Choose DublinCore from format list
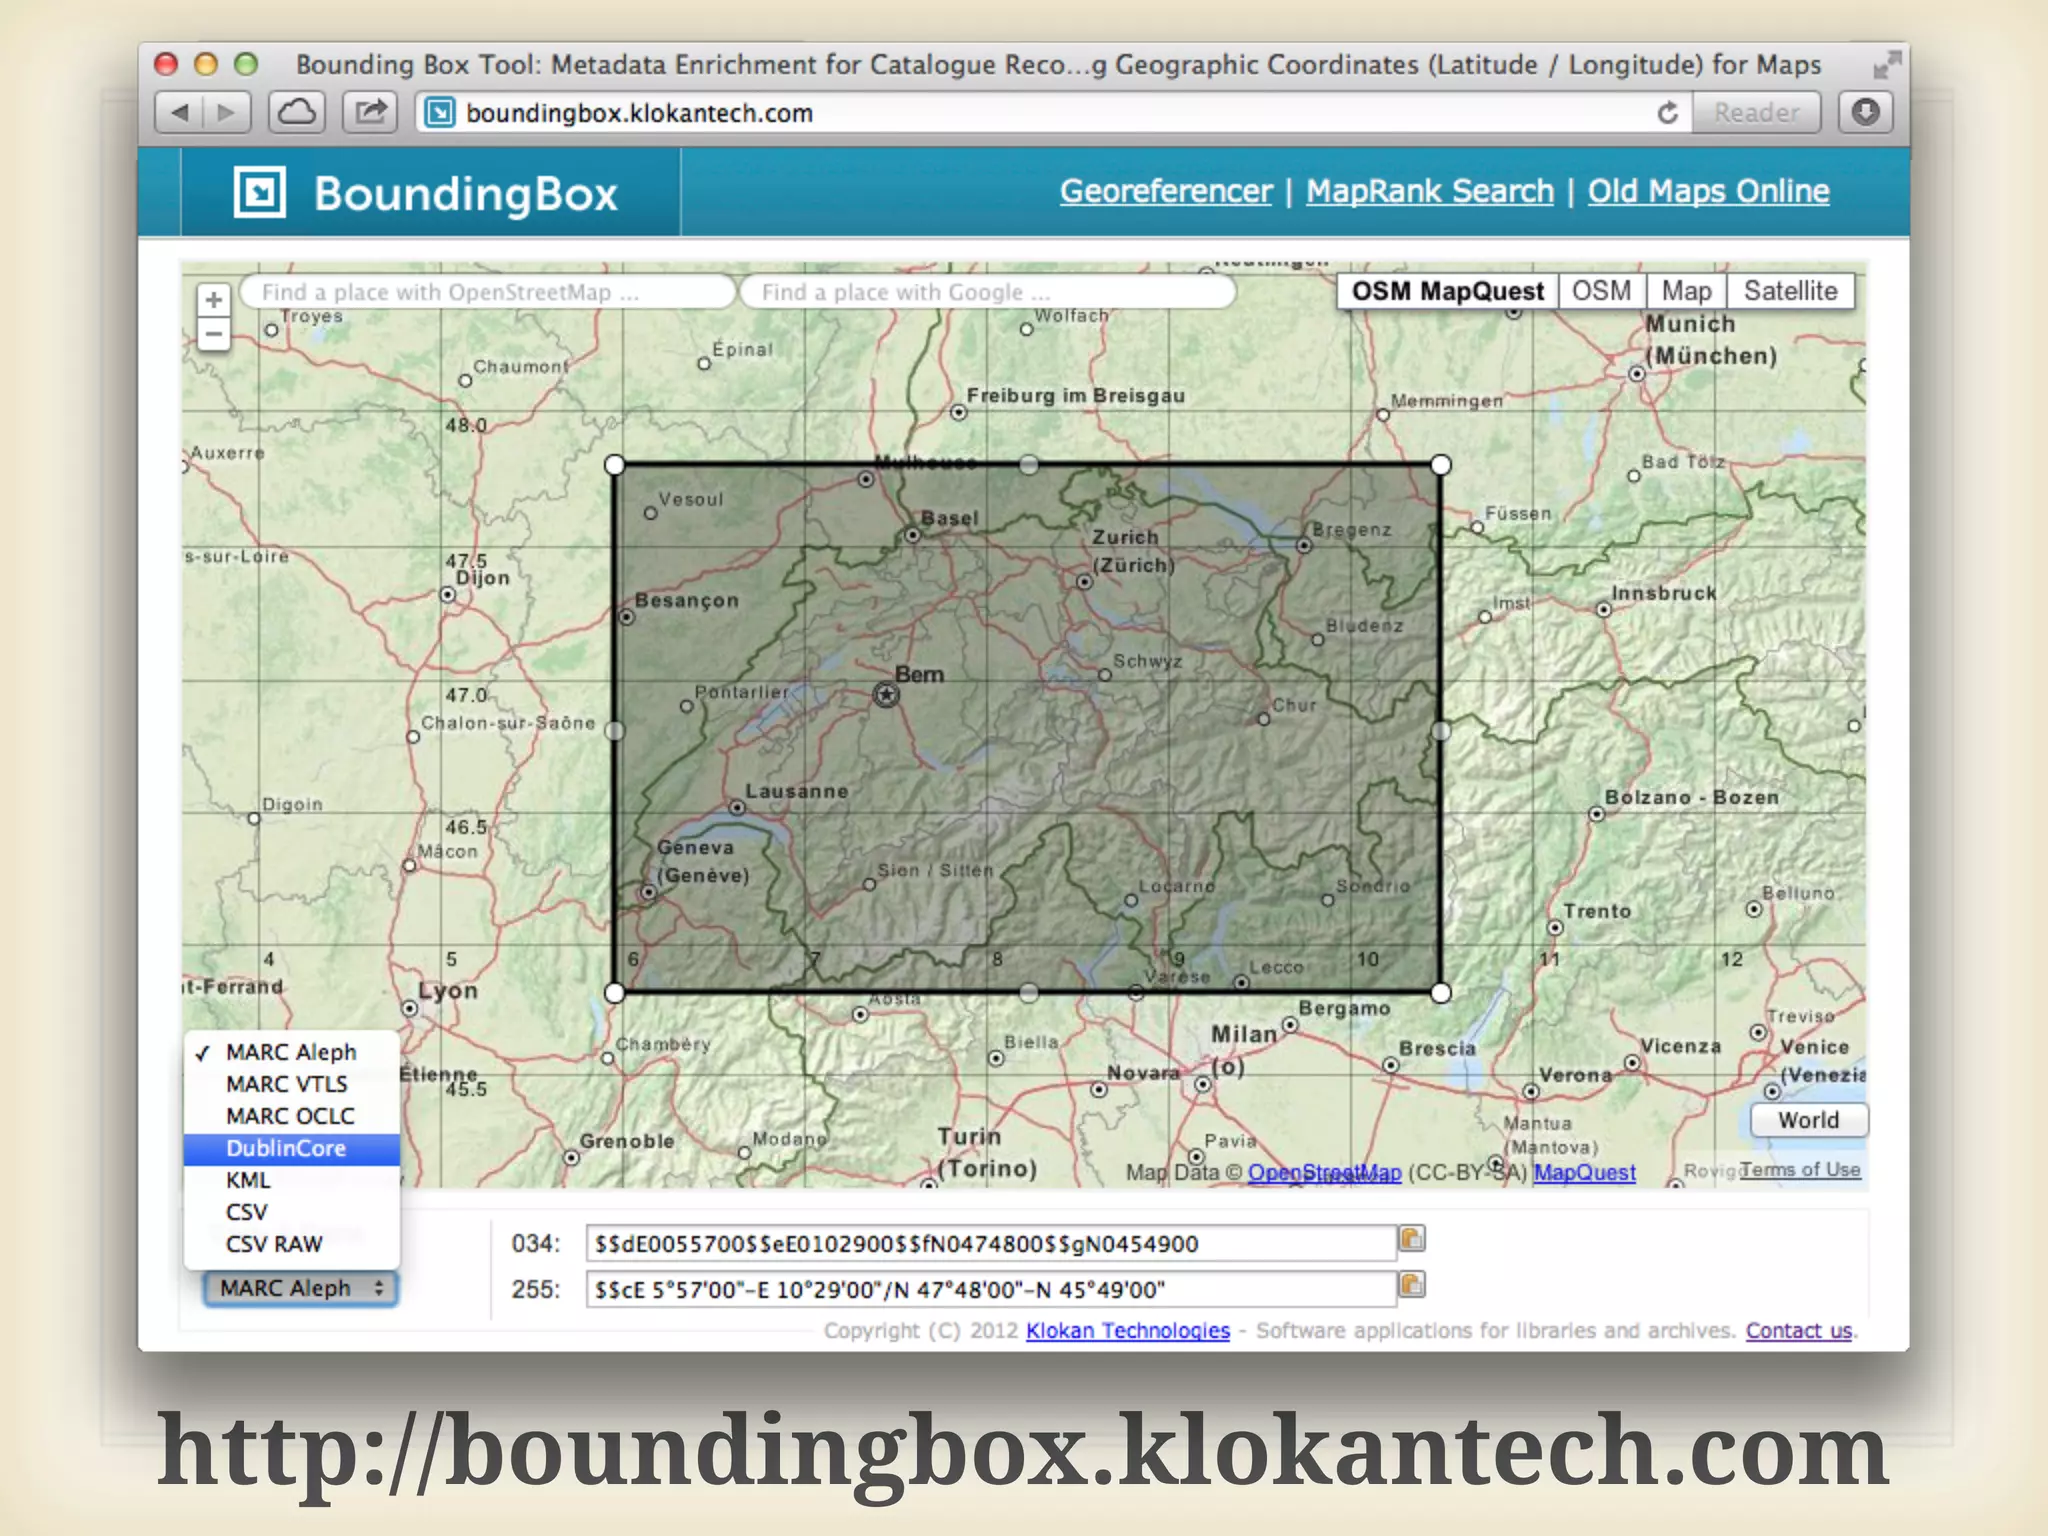The height and width of the screenshot is (1536, 2048). tap(291, 1148)
